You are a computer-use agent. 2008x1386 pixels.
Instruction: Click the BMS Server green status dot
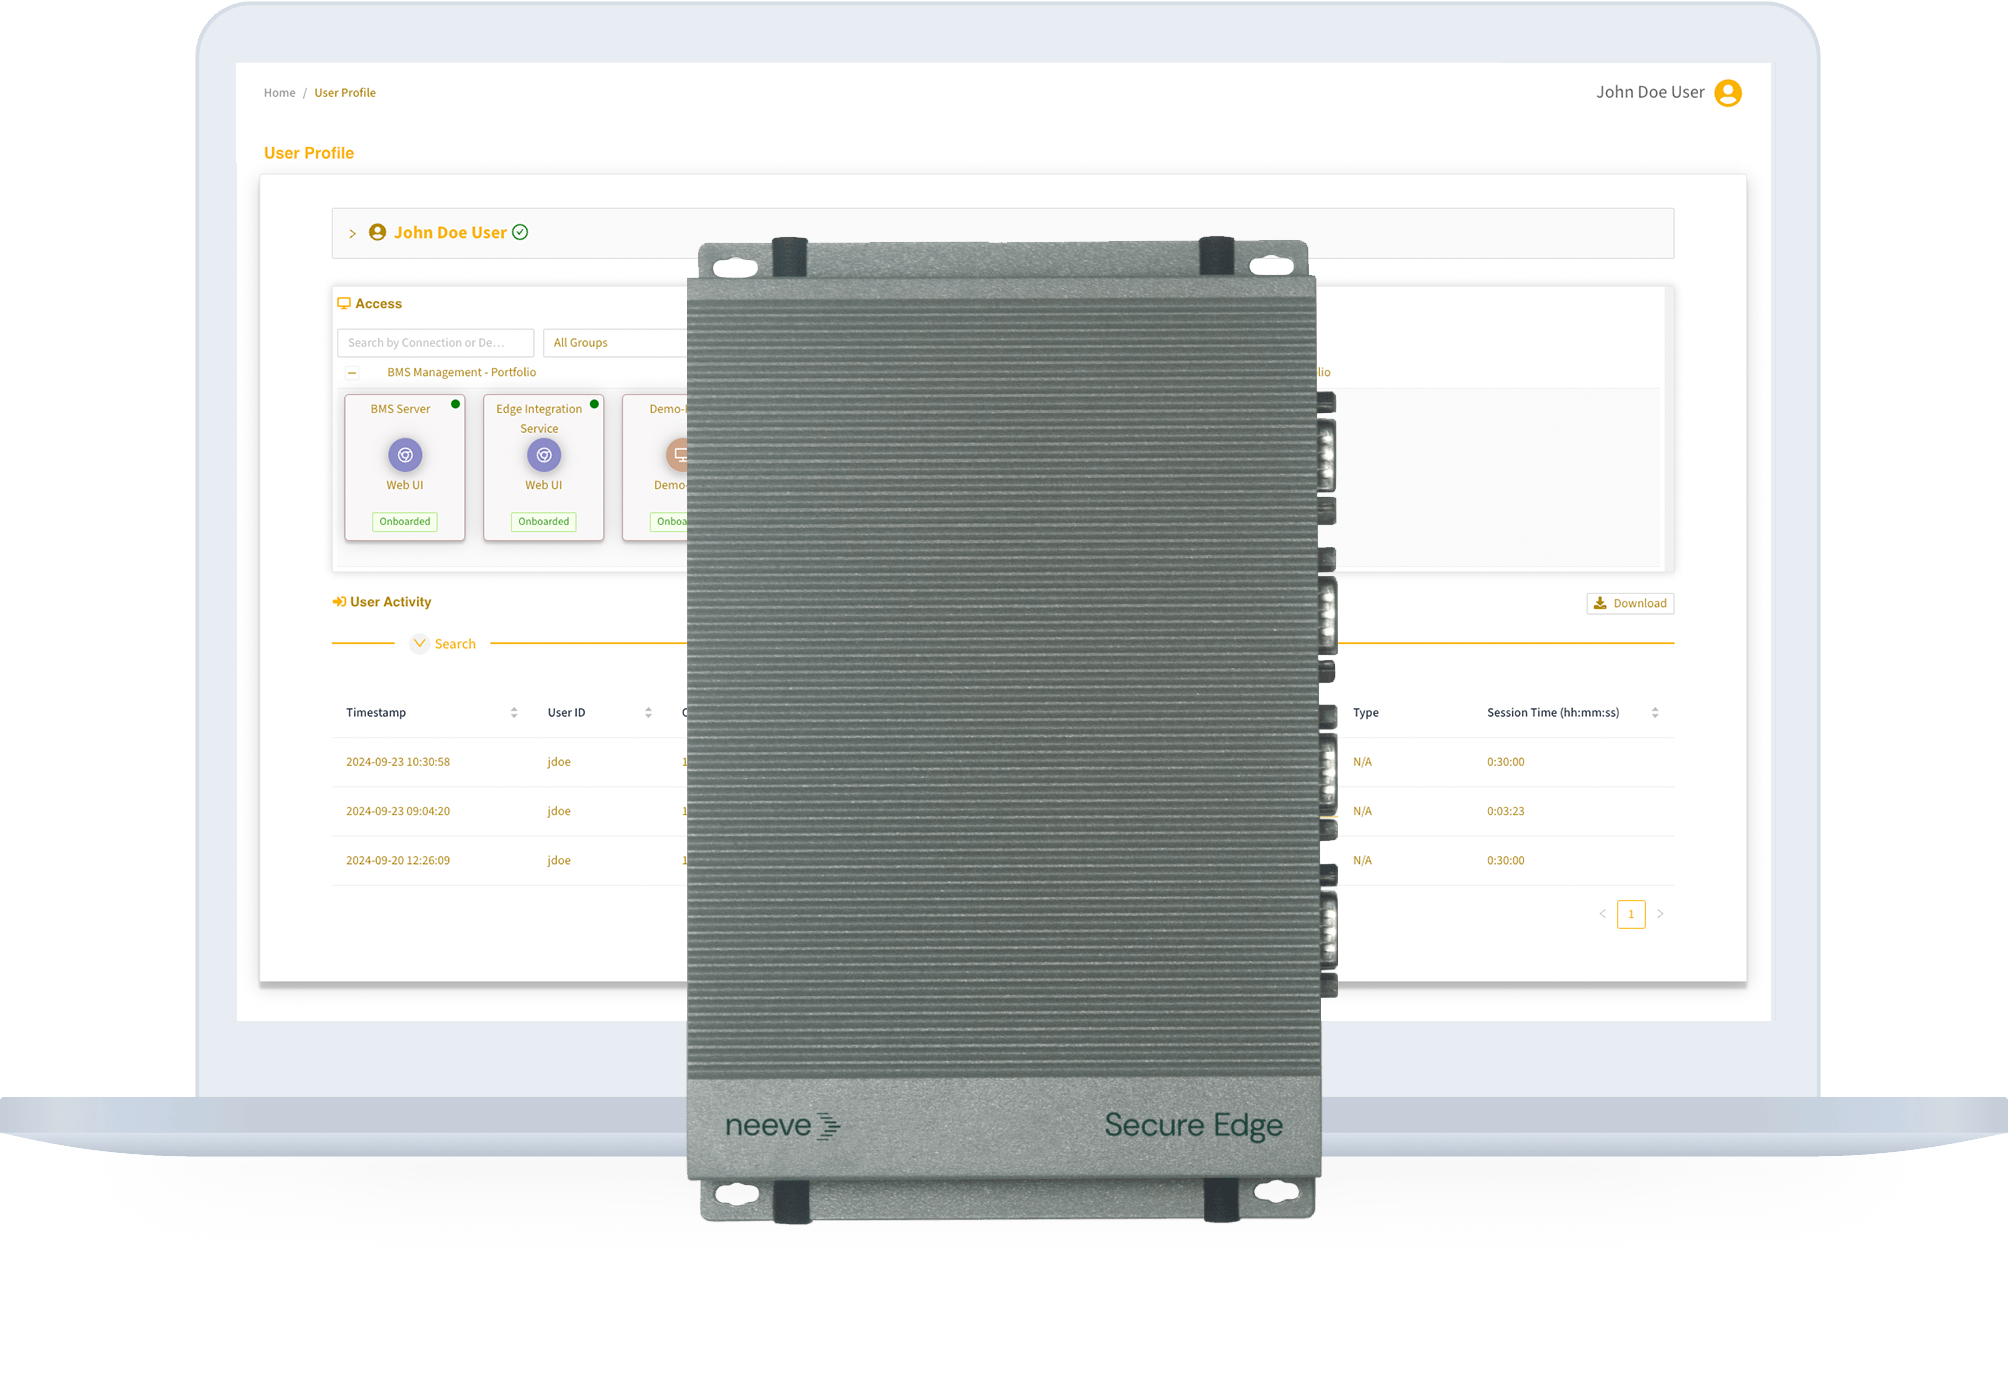[455, 404]
